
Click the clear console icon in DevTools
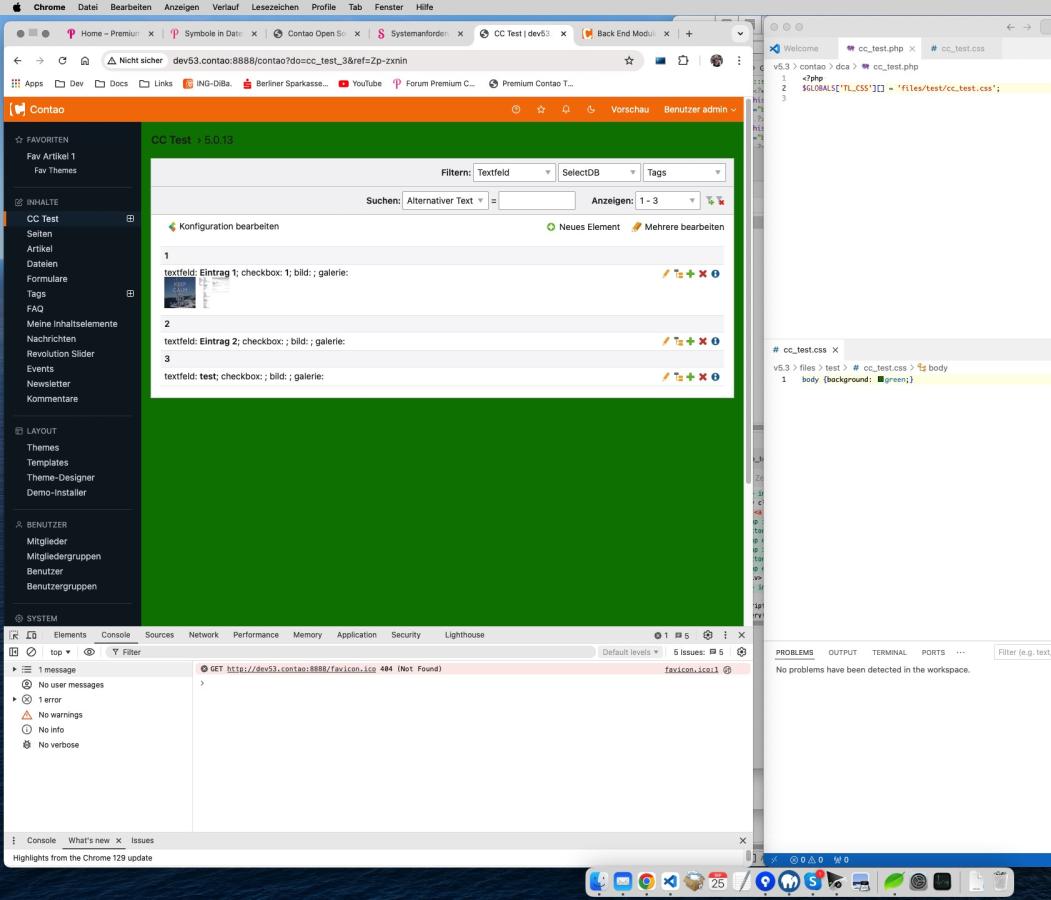pyautogui.click(x=30, y=652)
